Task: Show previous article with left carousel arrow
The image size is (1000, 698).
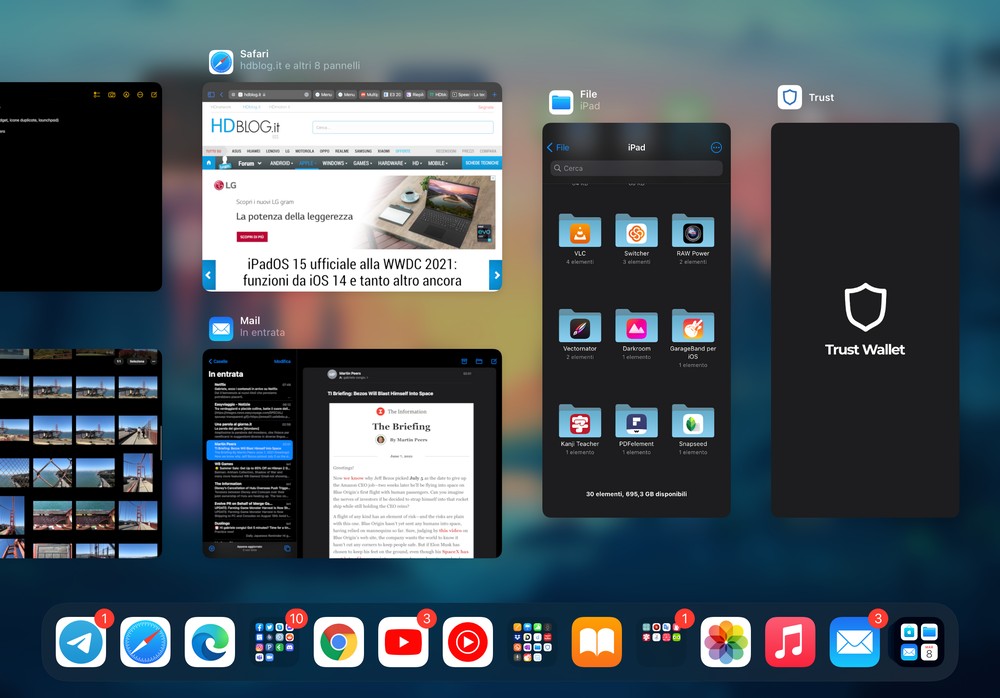Action: [x=209, y=276]
